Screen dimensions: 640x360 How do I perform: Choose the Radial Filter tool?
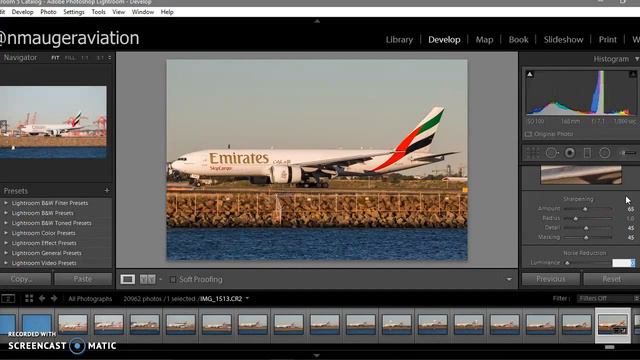click(x=604, y=153)
